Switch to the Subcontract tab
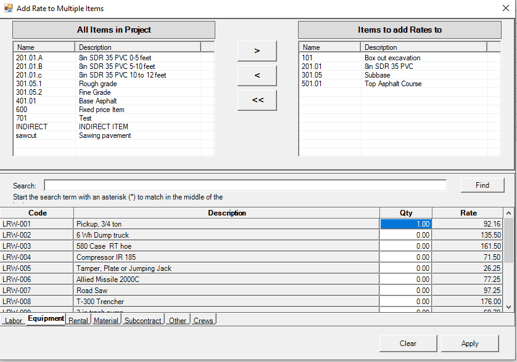Viewport: 517px width, 362px height. [x=143, y=321]
